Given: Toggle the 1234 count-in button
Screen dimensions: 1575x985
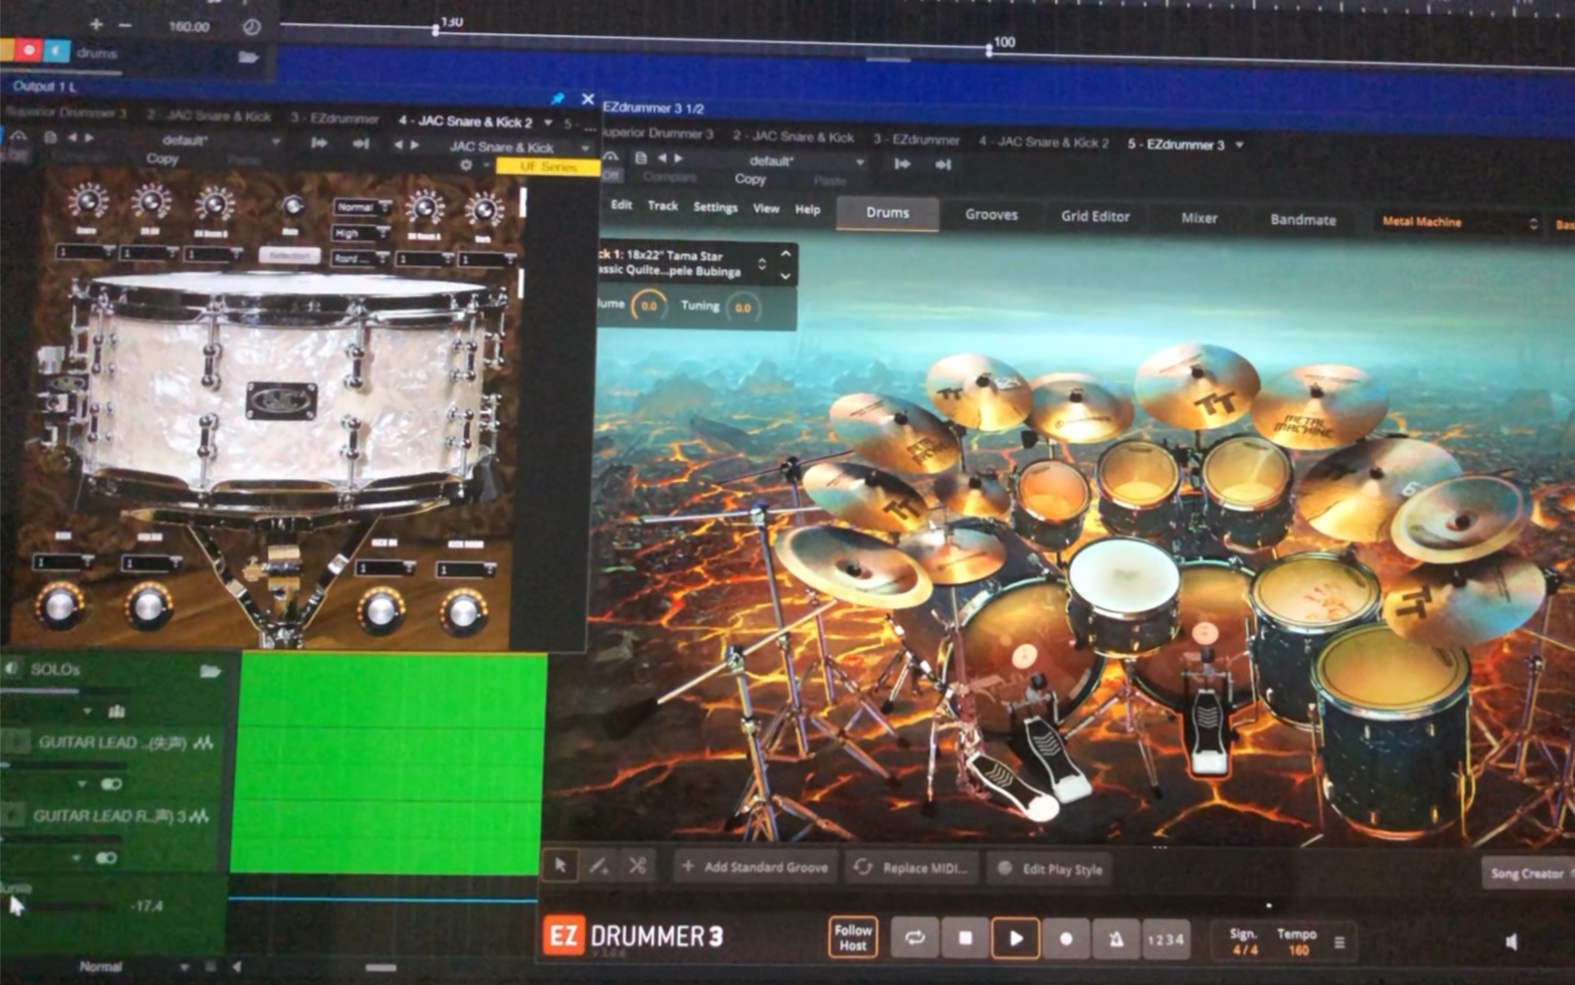Looking at the screenshot, I should (1165, 940).
